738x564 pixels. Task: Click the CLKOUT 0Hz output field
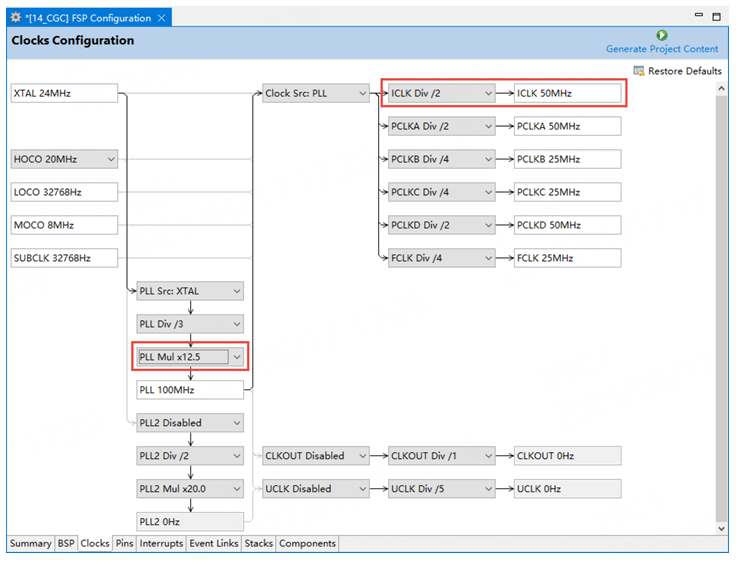[568, 456]
